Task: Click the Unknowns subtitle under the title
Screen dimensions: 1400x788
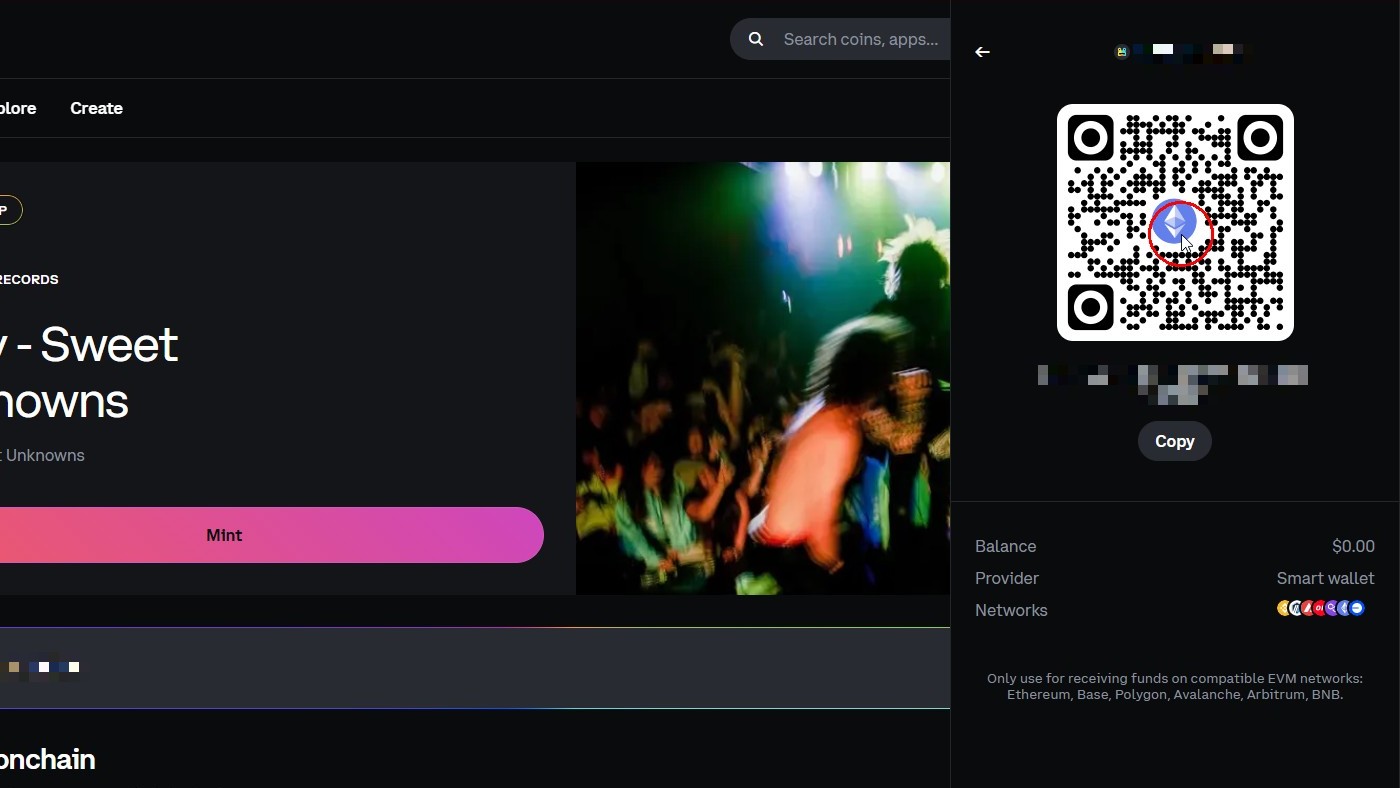Action: [42, 455]
